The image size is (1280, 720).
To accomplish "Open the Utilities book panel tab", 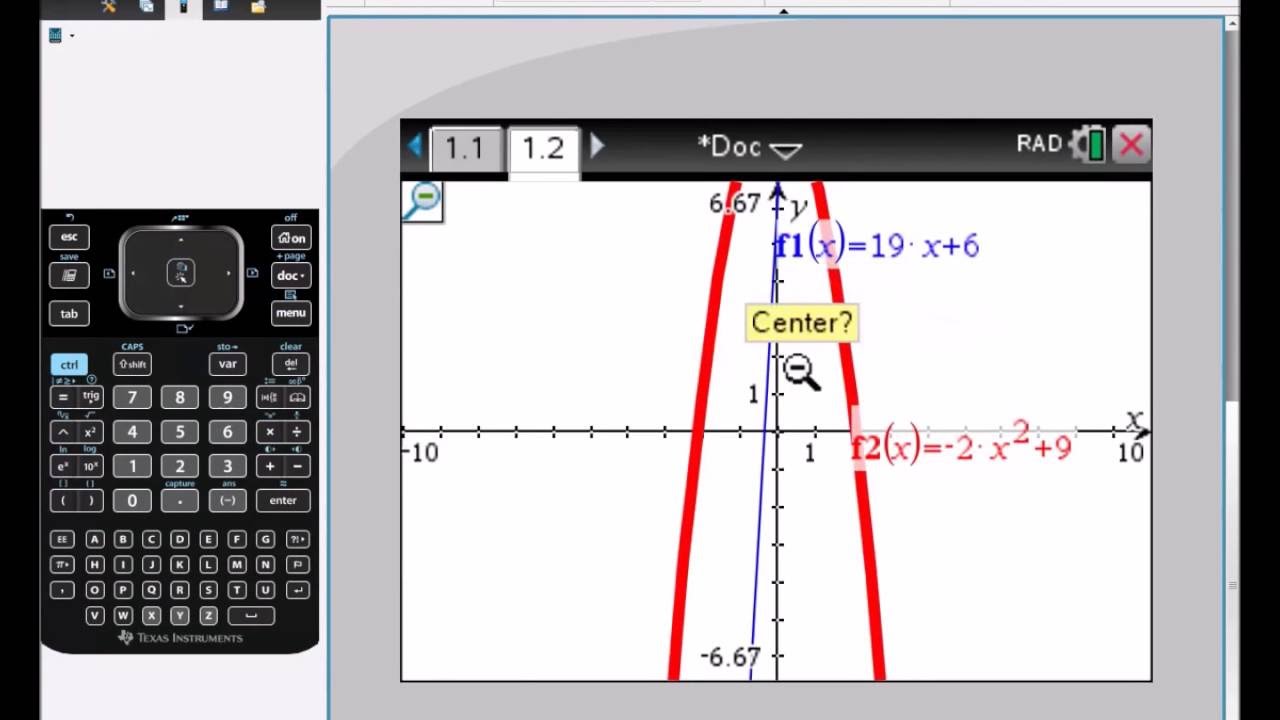I will click(x=220, y=7).
